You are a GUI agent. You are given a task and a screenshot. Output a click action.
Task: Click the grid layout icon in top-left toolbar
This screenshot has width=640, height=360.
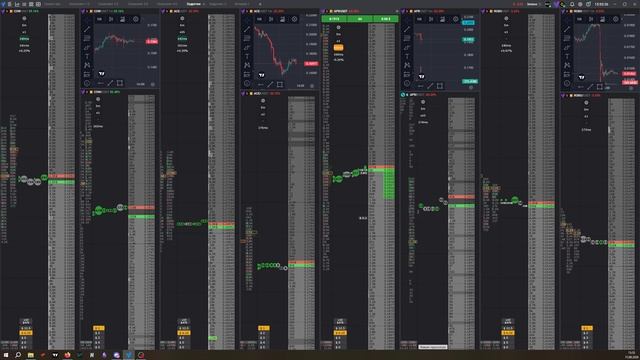(x=38, y=4)
